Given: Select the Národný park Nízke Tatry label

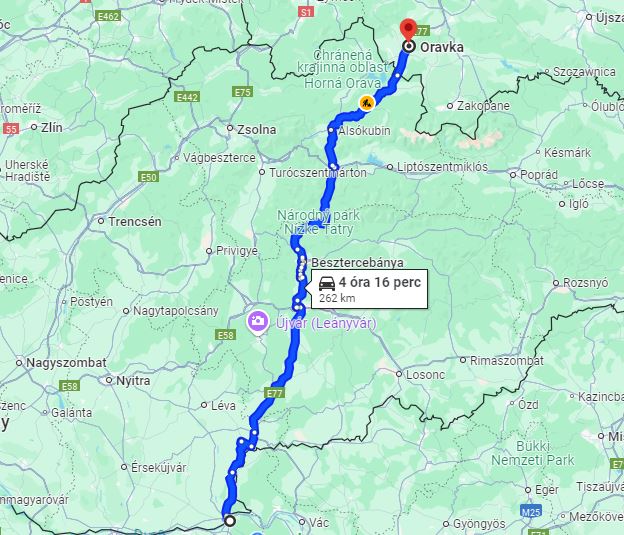Looking at the screenshot, I should click(x=318, y=222).
